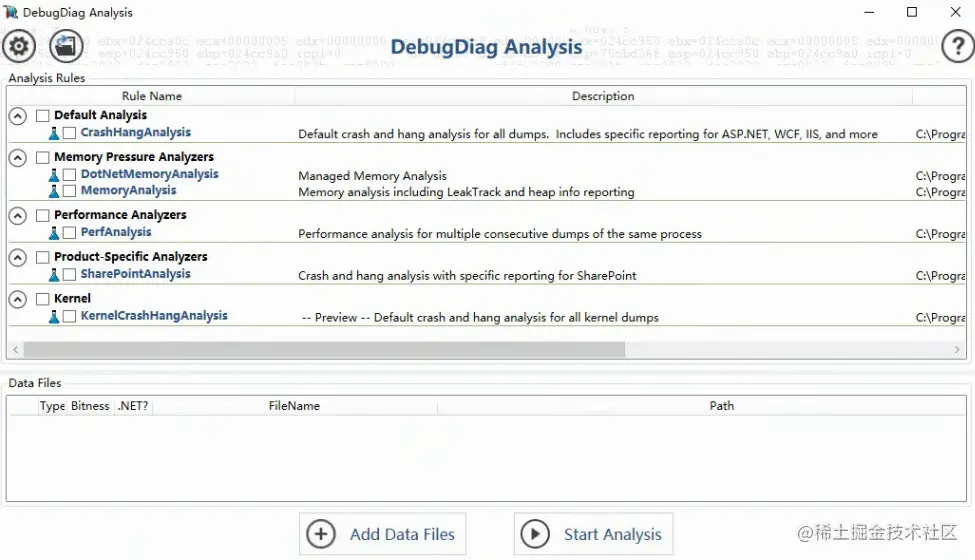Image resolution: width=975 pixels, height=560 pixels.
Task: Open the PerfAnalysis rule link
Action: pyautogui.click(x=116, y=232)
